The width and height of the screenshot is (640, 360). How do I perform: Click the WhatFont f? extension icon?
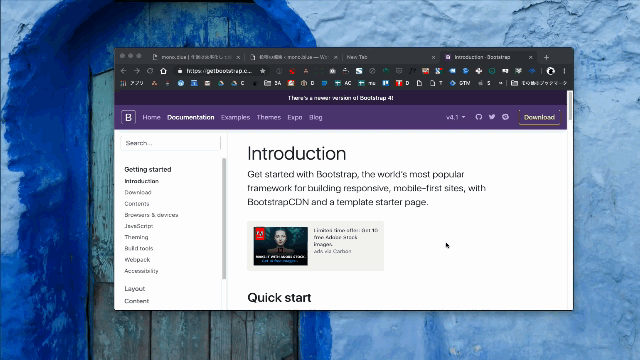[x=412, y=71]
